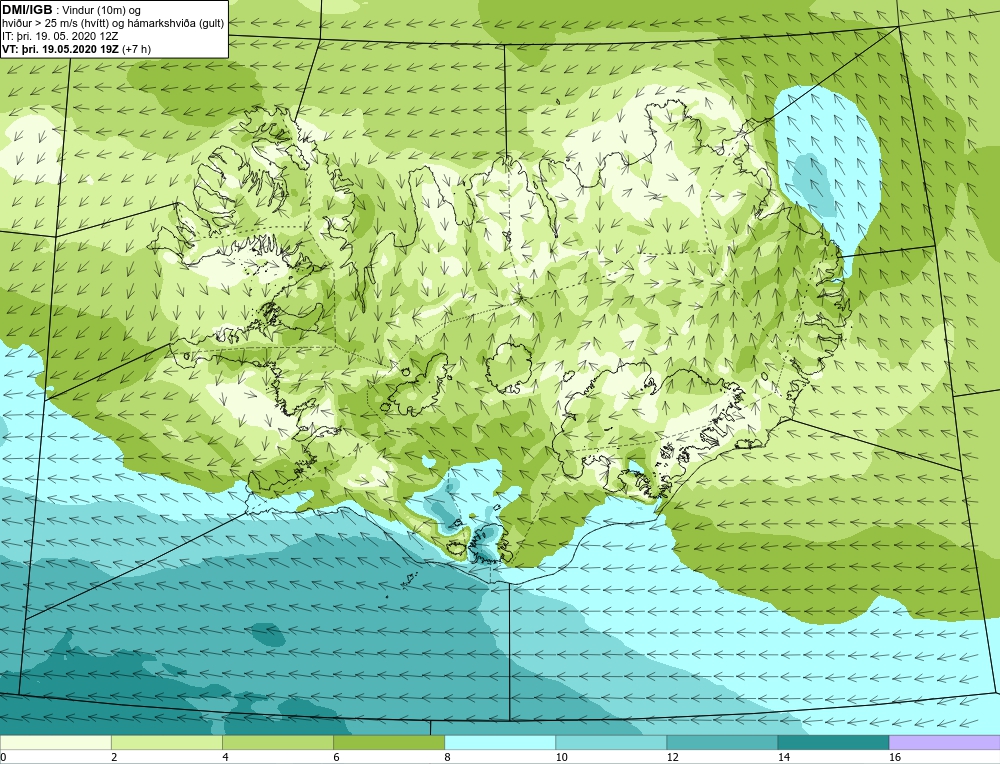Screen dimensions: 1000x764
Task: Click the legend scale label '2'
Action: 114,757
